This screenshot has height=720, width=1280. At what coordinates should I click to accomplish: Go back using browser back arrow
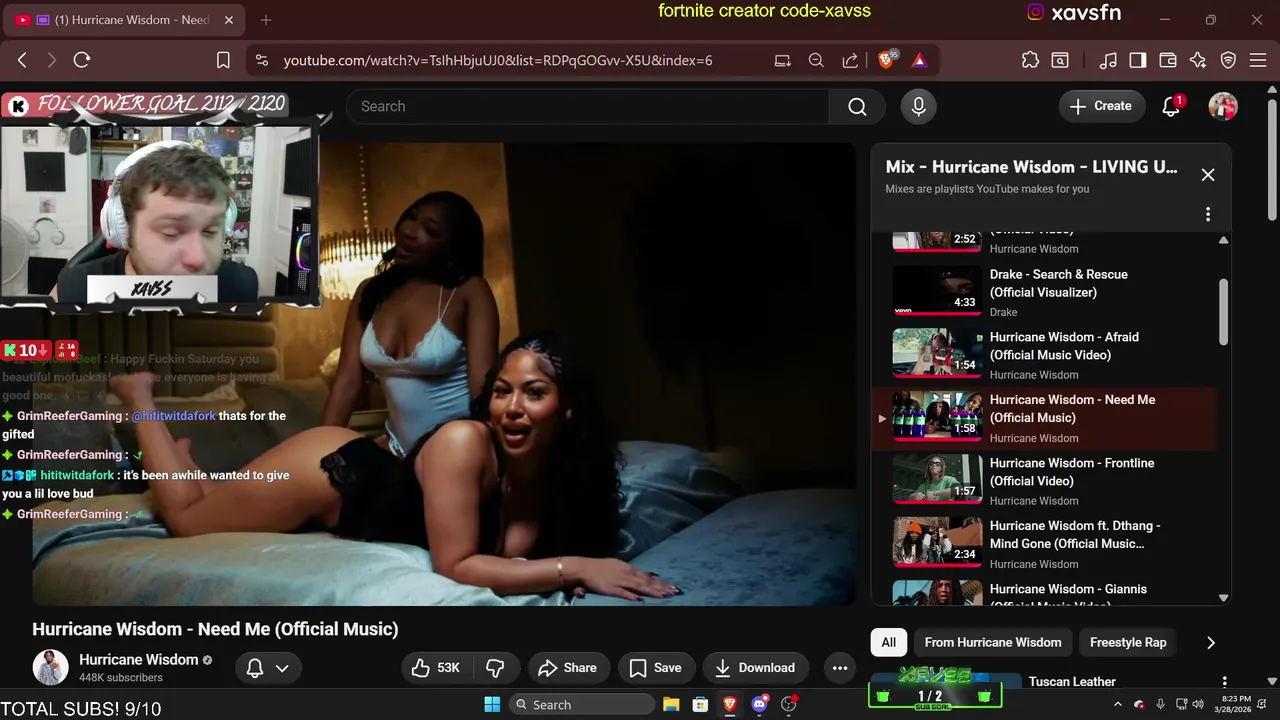coord(22,60)
